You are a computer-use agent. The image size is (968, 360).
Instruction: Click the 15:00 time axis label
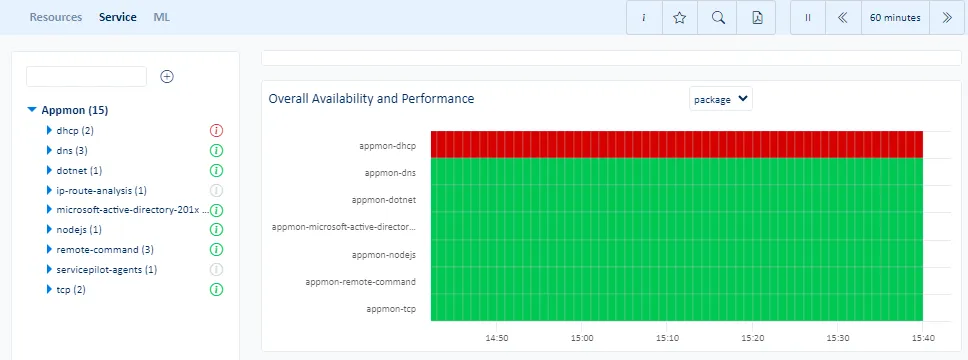coord(582,338)
